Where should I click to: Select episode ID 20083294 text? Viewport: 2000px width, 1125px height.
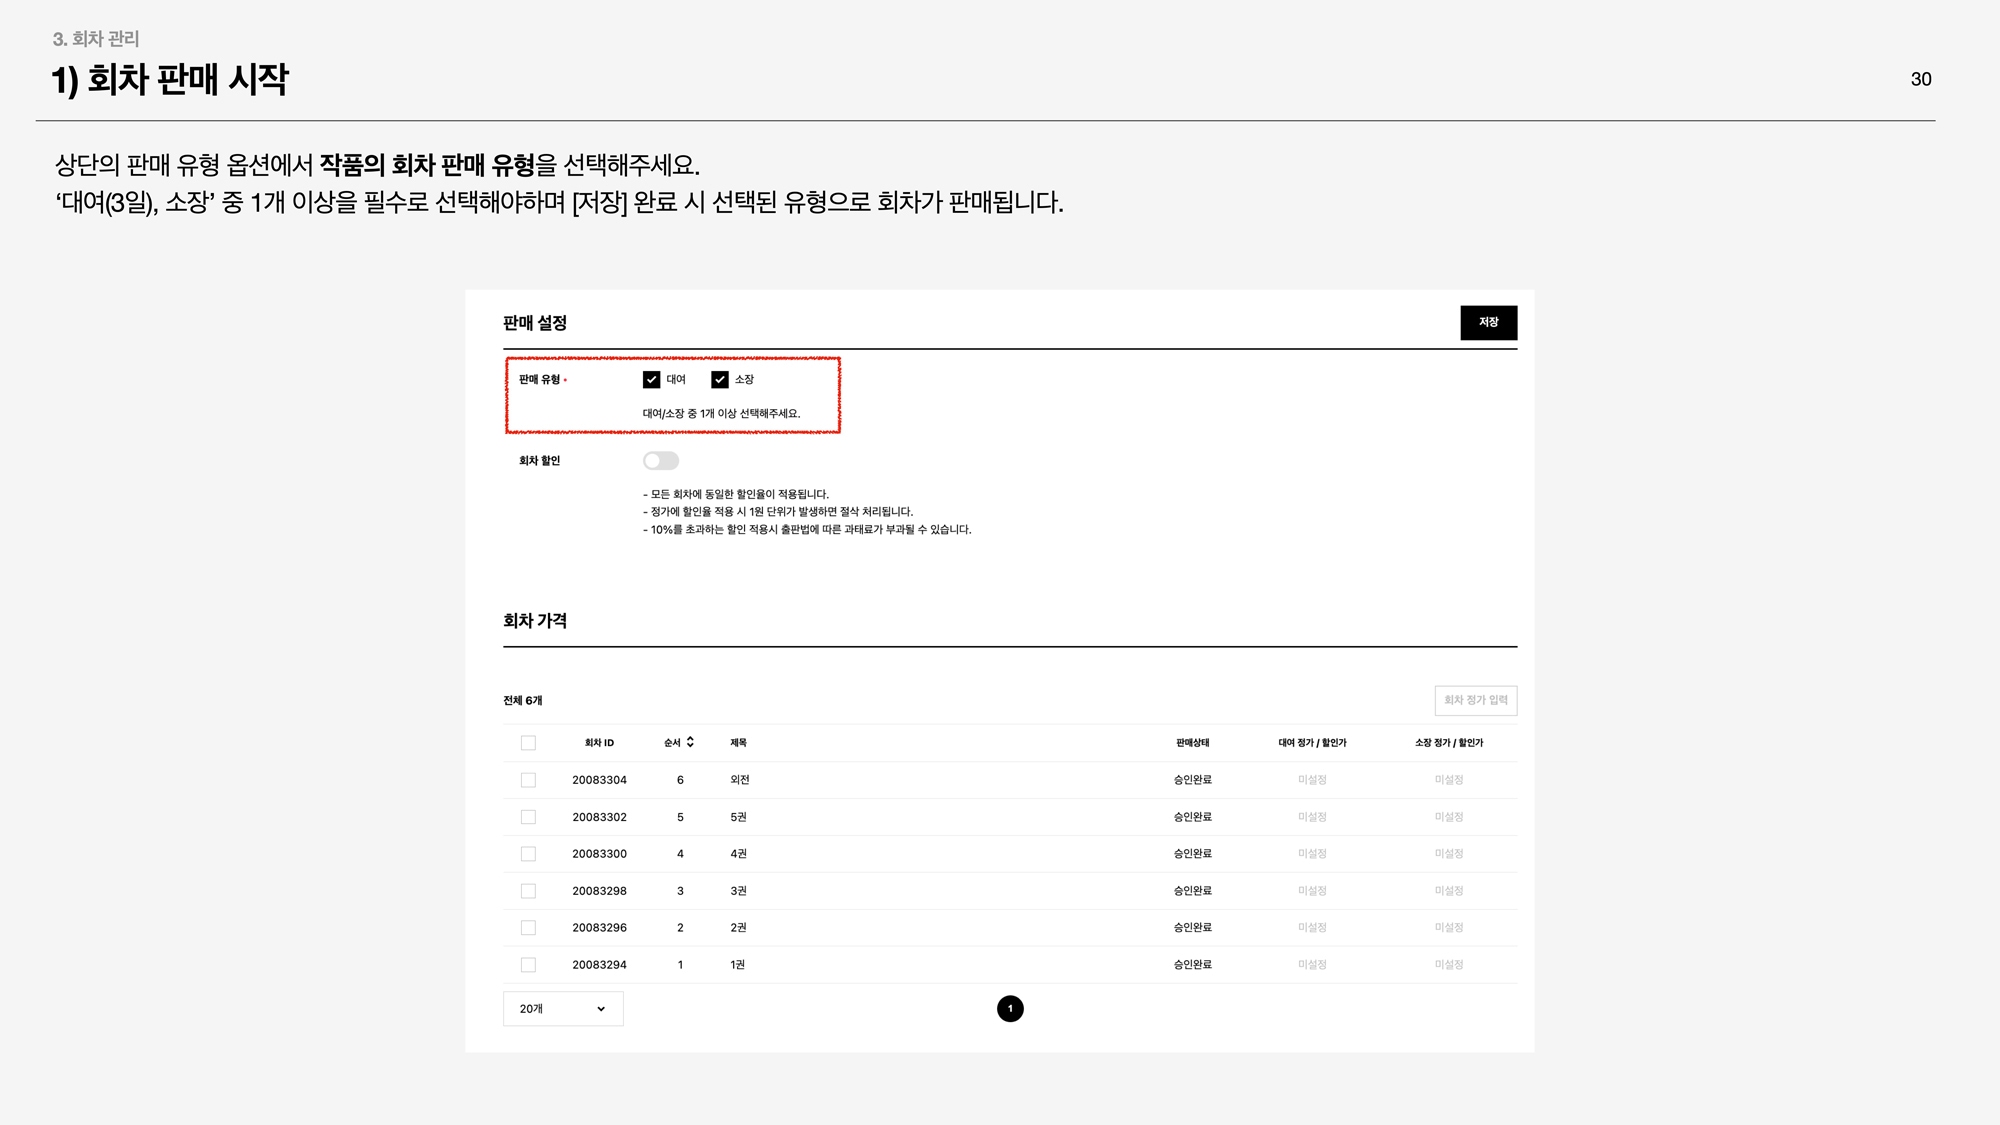point(599,965)
